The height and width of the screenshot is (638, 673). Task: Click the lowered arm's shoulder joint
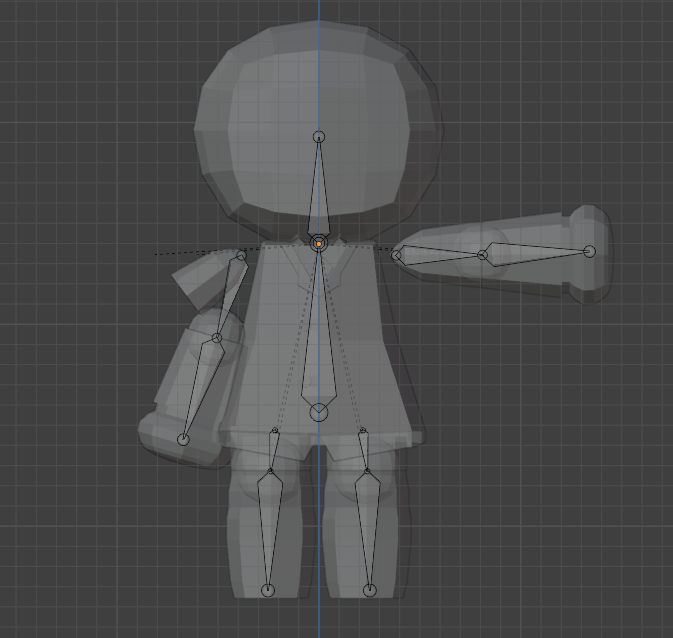pyautogui.click(x=241, y=256)
